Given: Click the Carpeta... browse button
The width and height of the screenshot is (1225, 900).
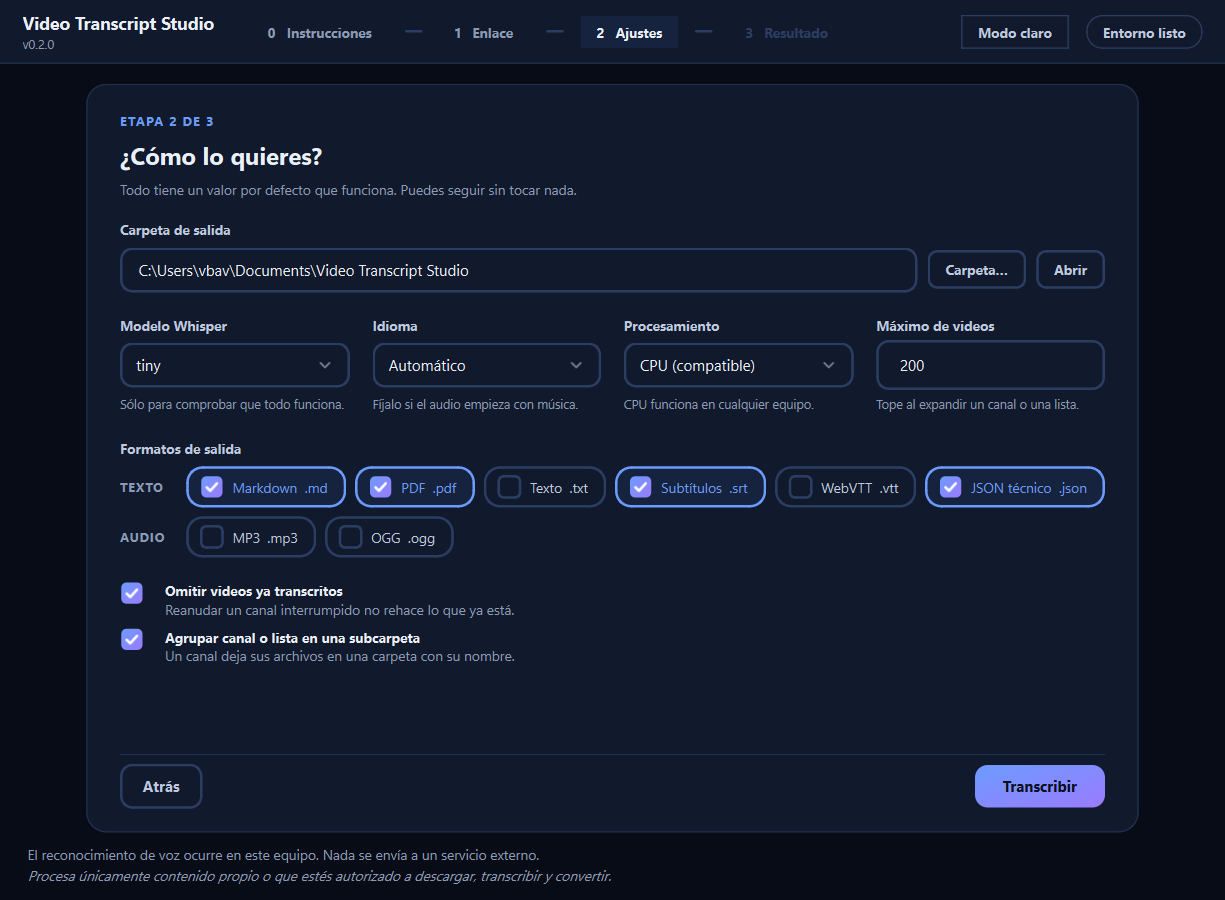Looking at the screenshot, I should click(x=977, y=270).
